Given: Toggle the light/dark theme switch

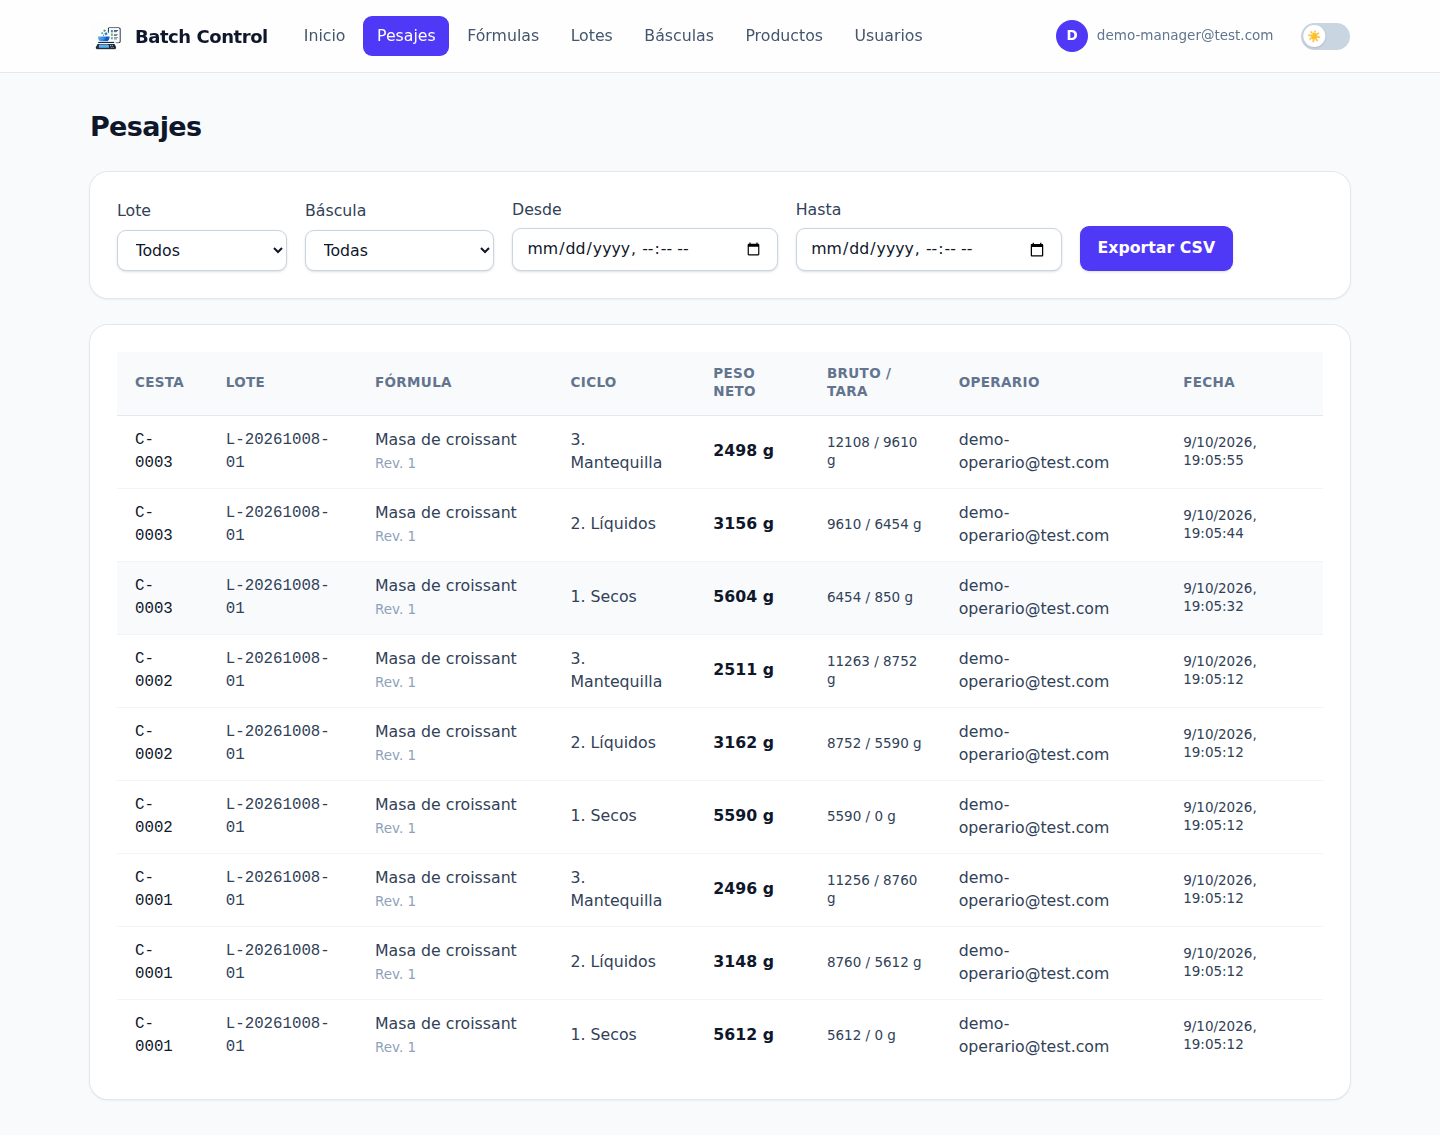Looking at the screenshot, I should point(1325,37).
